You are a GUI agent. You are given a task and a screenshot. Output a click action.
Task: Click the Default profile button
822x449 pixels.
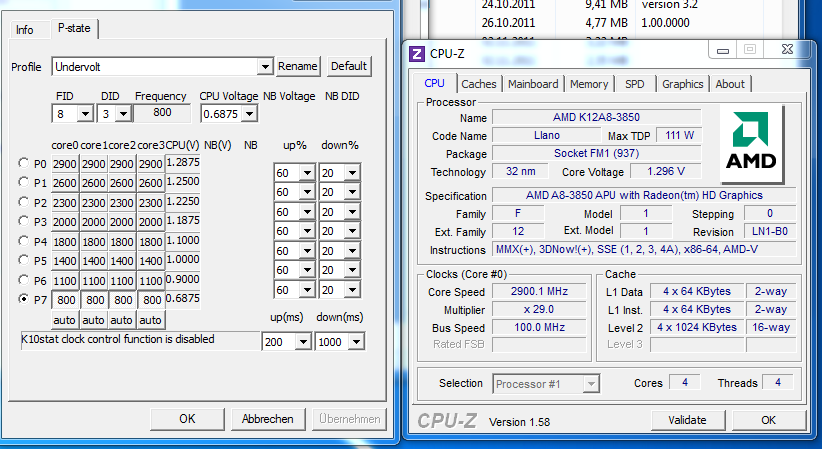coord(349,66)
